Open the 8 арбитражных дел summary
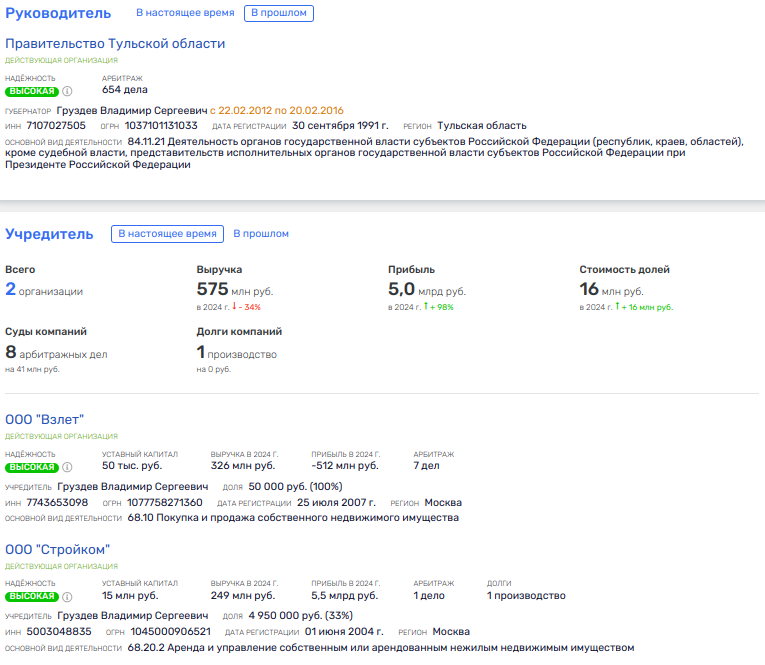The height and width of the screenshot is (665, 765). point(56,353)
